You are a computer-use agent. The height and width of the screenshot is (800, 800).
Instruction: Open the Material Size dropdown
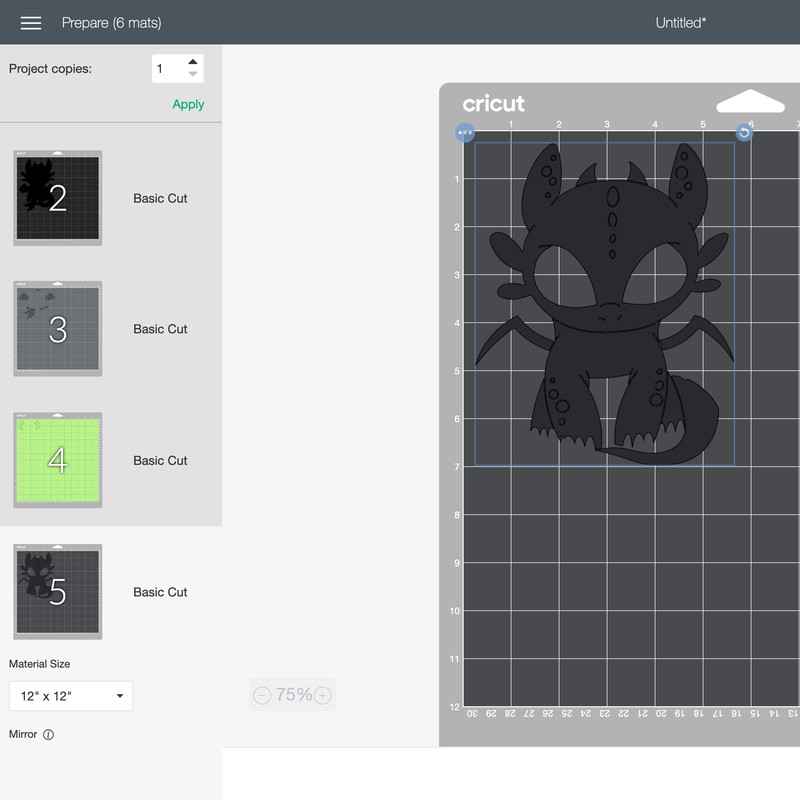coord(70,696)
